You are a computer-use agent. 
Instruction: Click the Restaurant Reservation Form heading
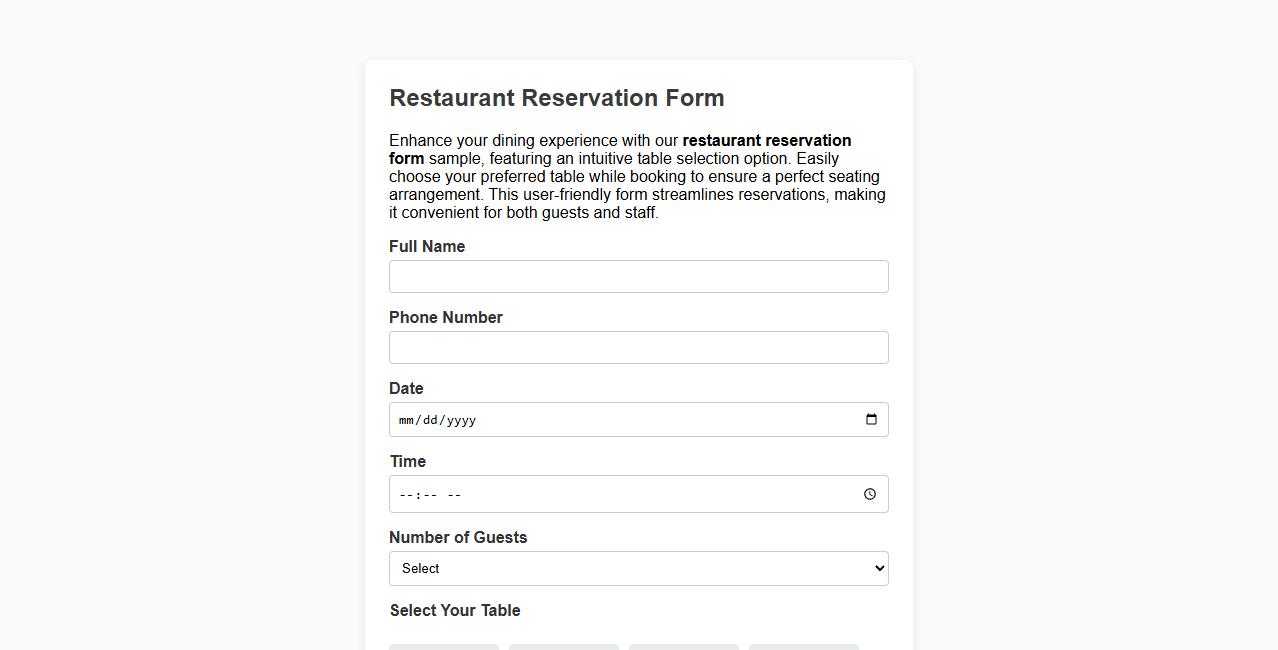556,97
